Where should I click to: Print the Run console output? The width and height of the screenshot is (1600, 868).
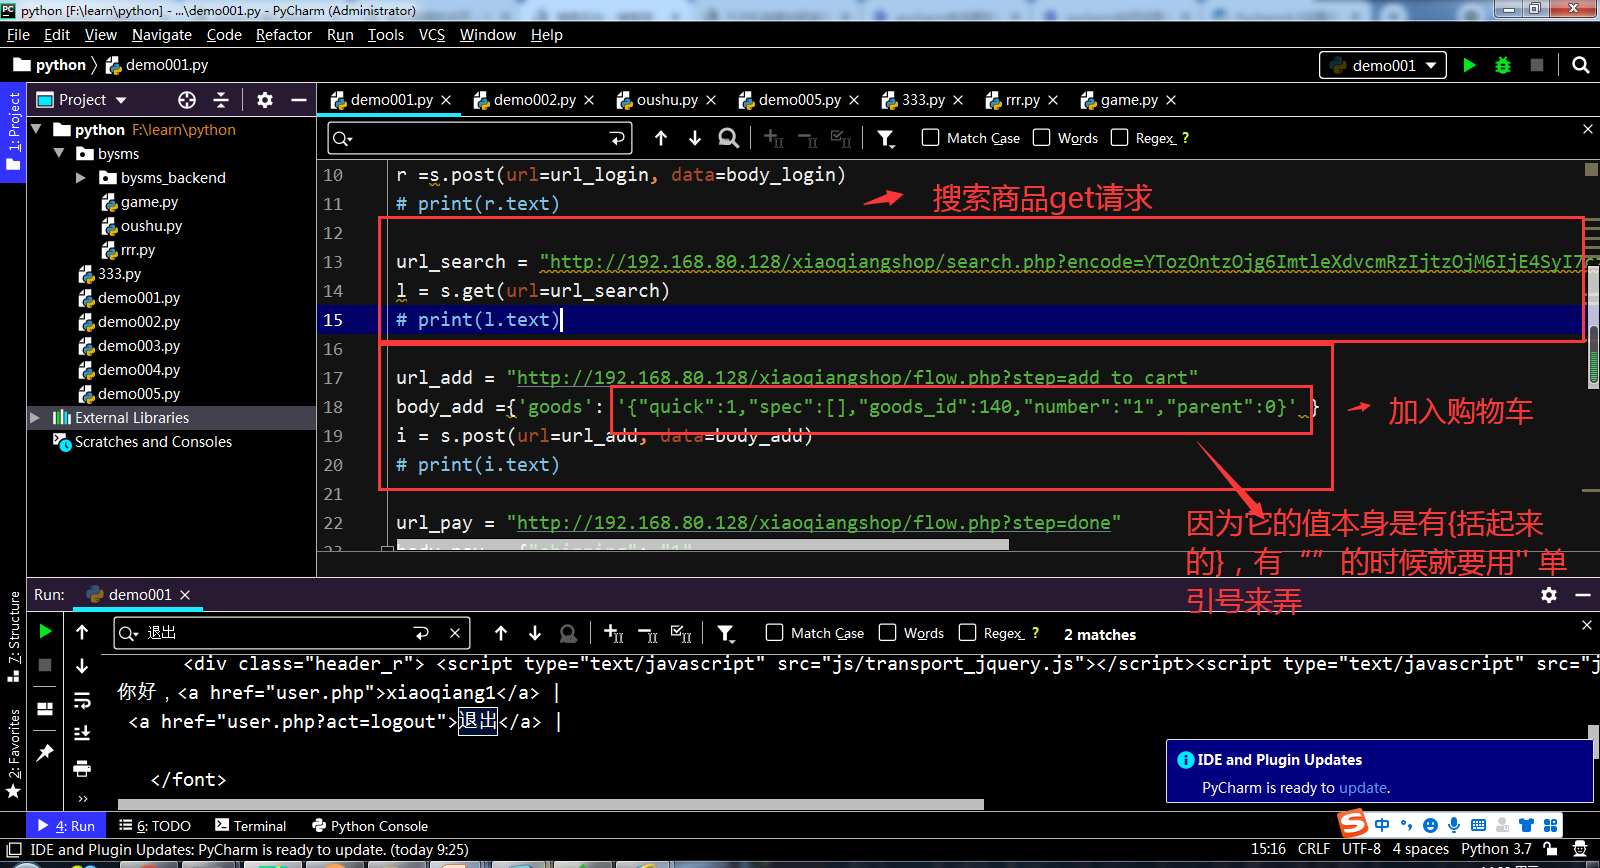pos(82,768)
